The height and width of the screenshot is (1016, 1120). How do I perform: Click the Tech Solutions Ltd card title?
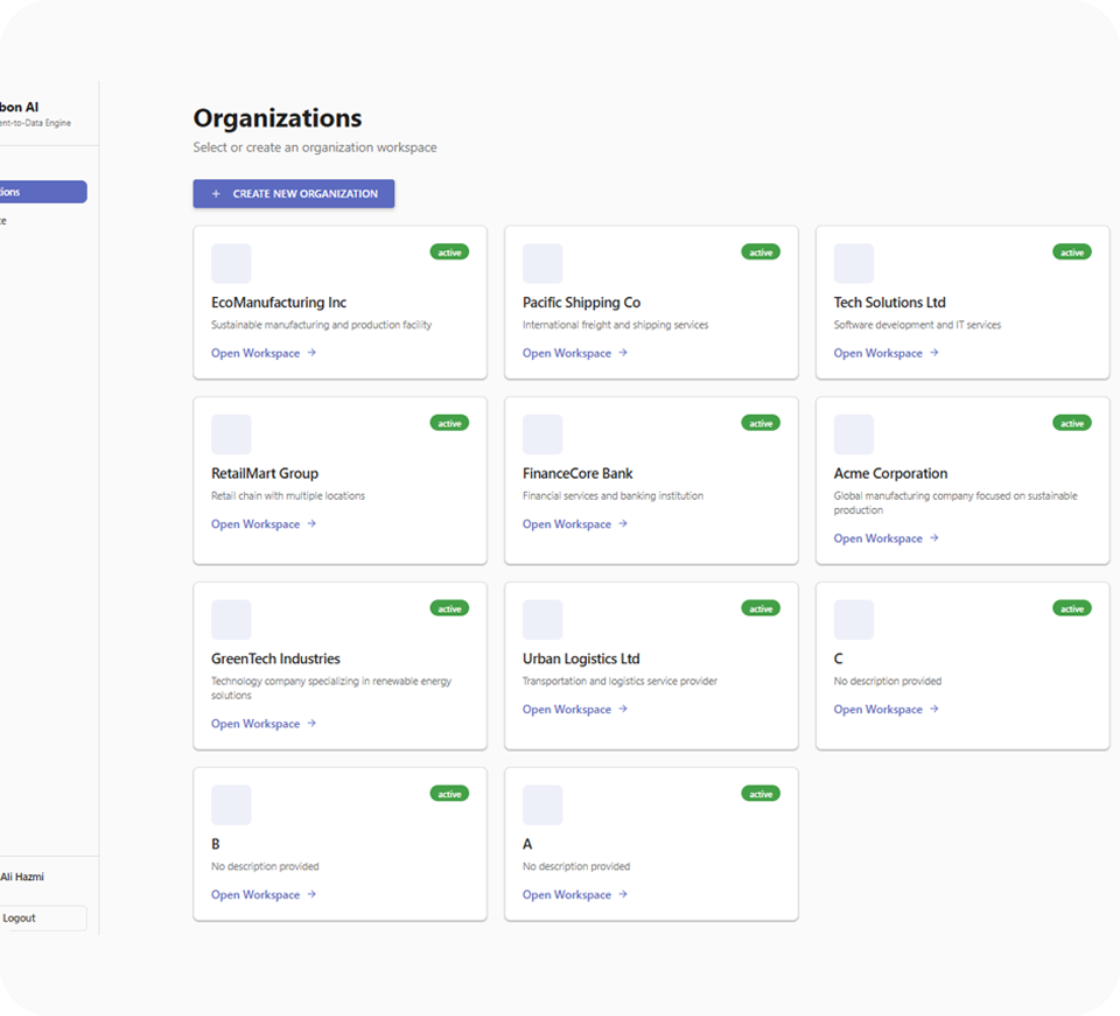(x=889, y=303)
